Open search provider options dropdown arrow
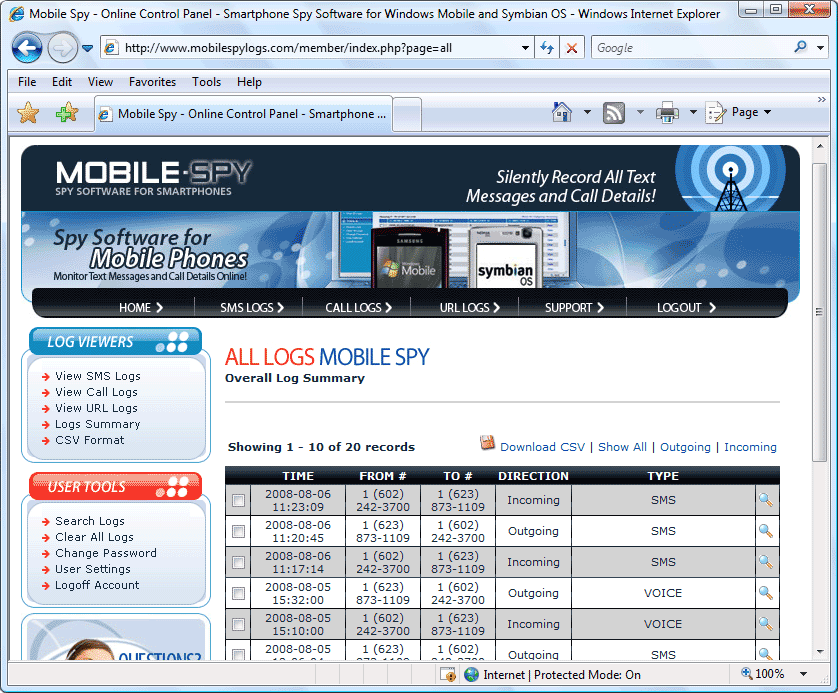 point(820,48)
